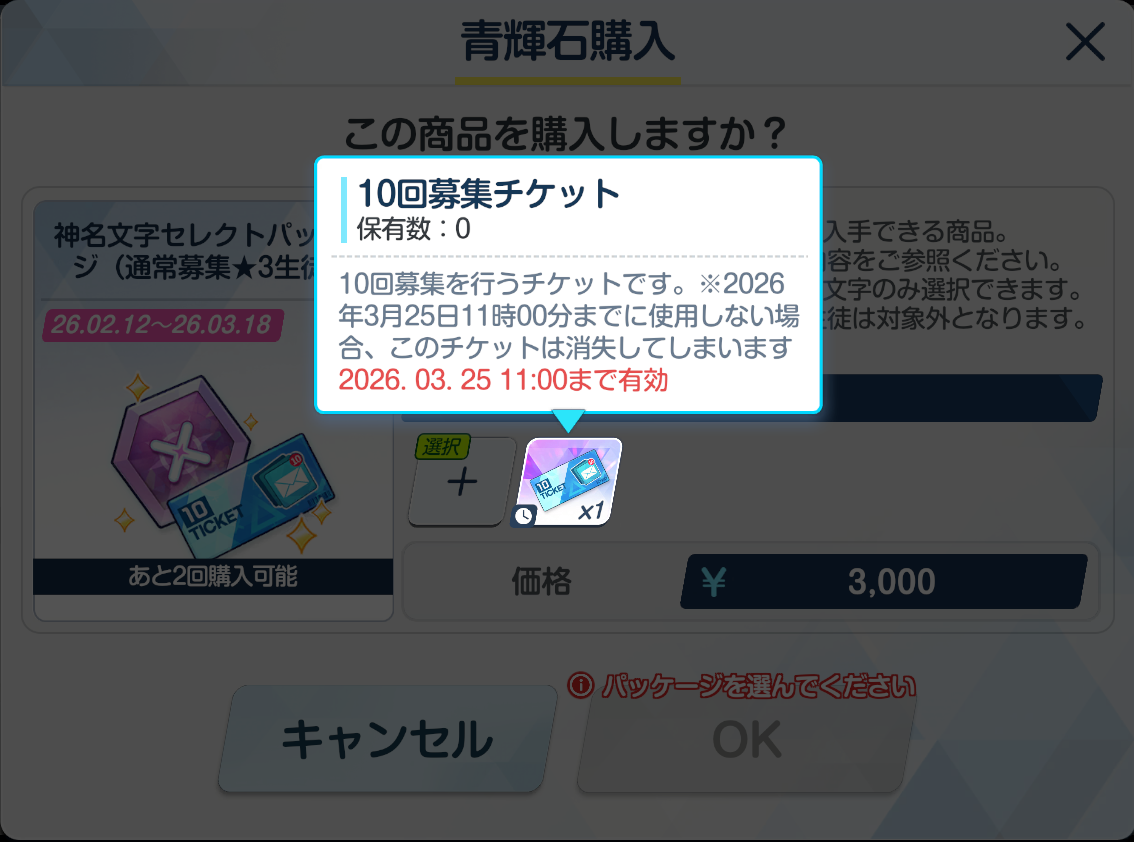This screenshot has height=842, width=1134.
Task: Tap the 10回募集チケット item icon
Action: coord(568,482)
